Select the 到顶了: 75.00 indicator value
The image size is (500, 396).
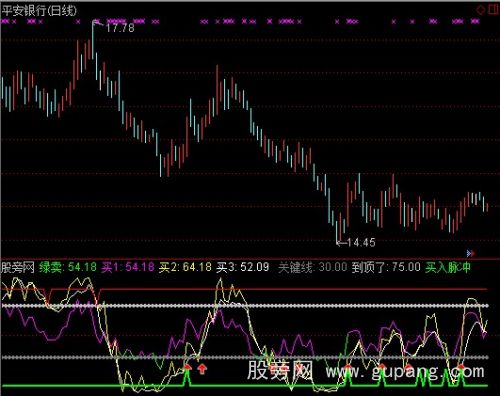click(x=386, y=267)
